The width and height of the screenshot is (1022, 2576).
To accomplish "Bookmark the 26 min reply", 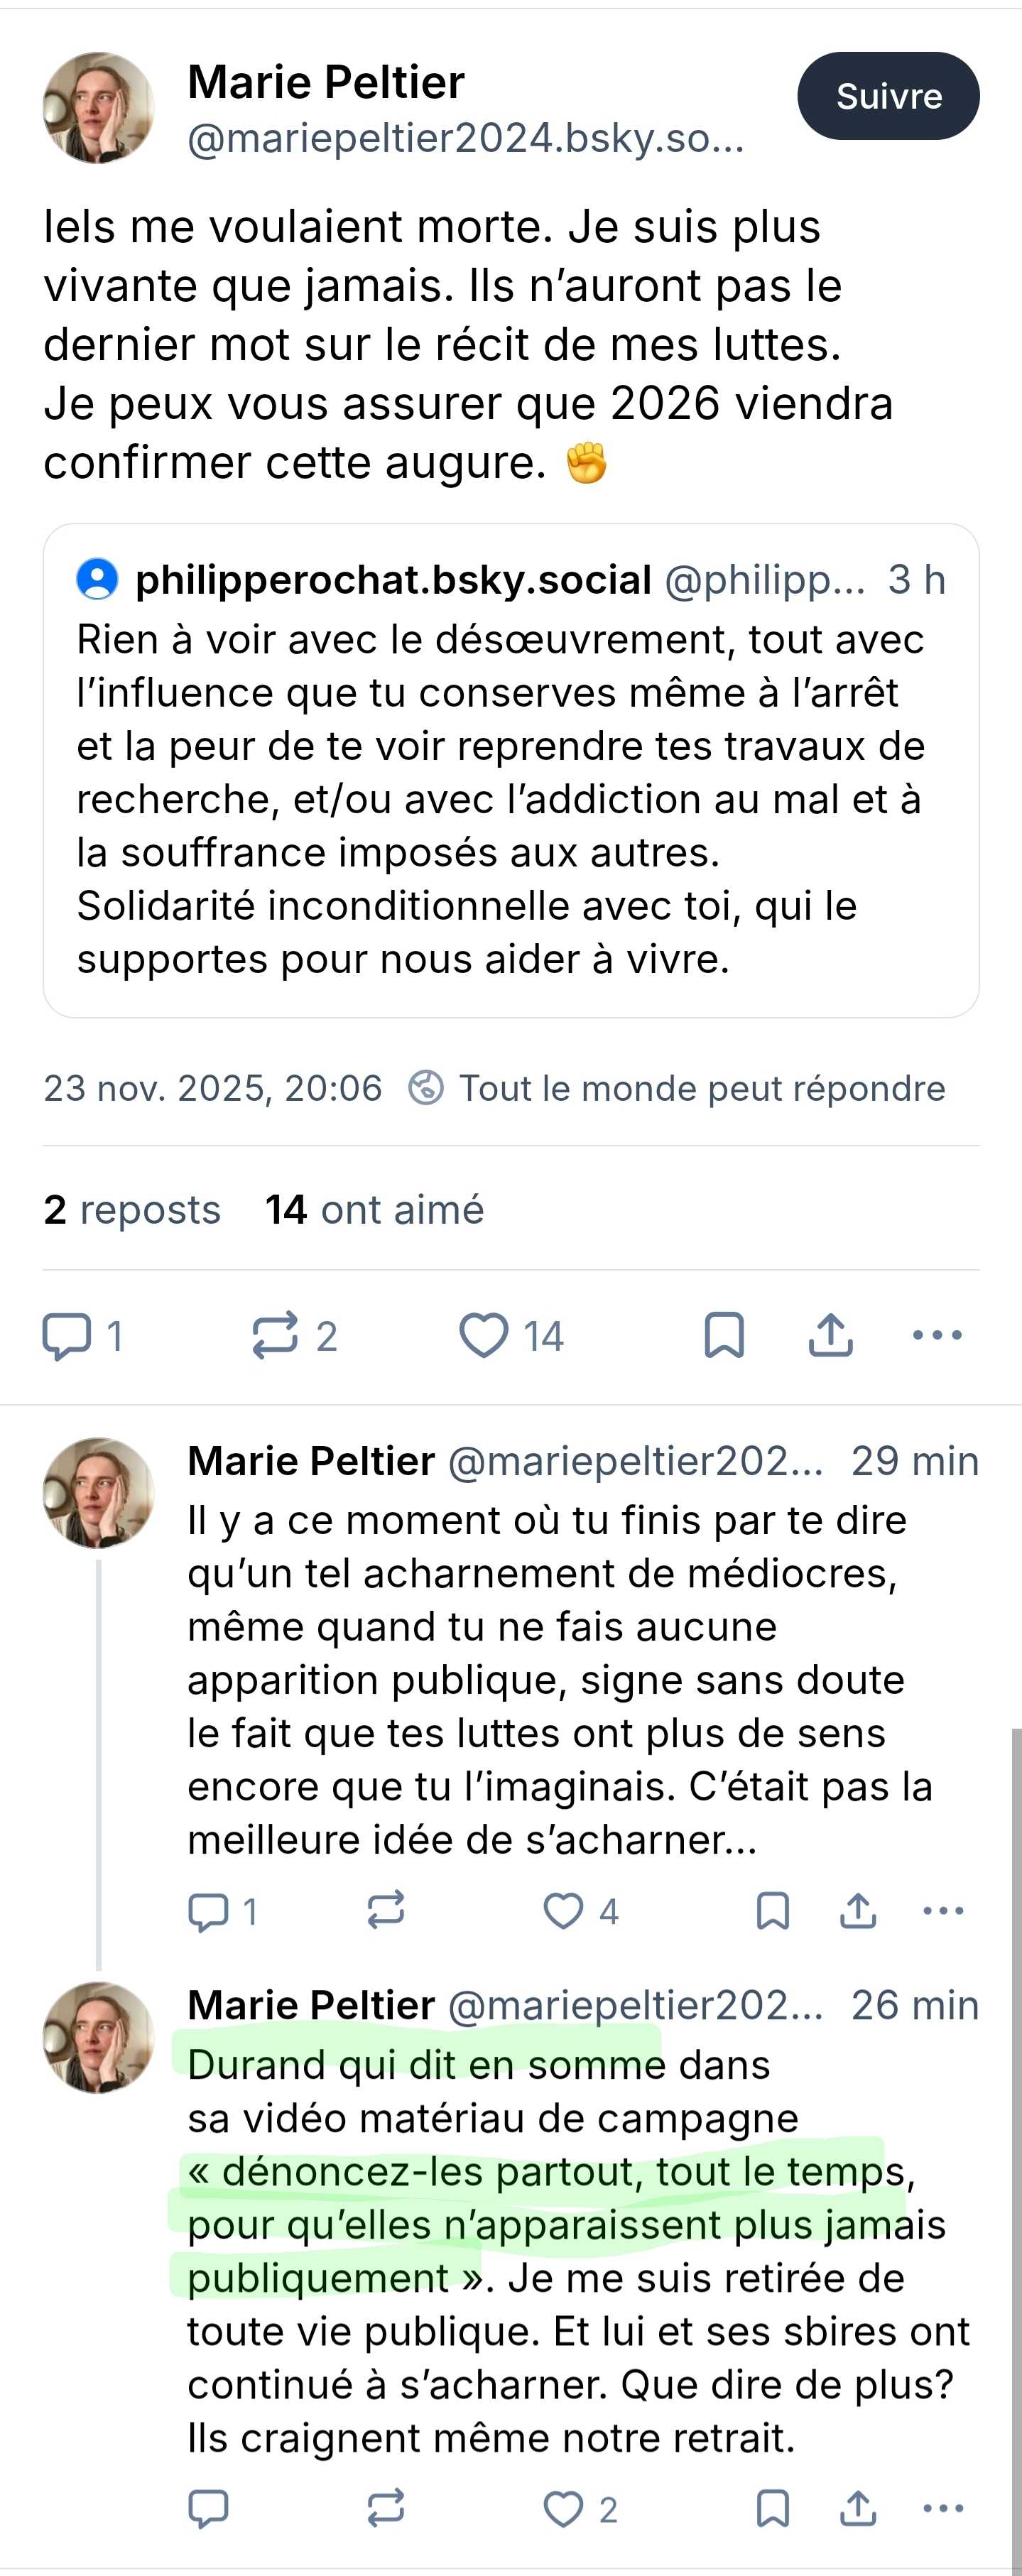I will coord(773,2508).
